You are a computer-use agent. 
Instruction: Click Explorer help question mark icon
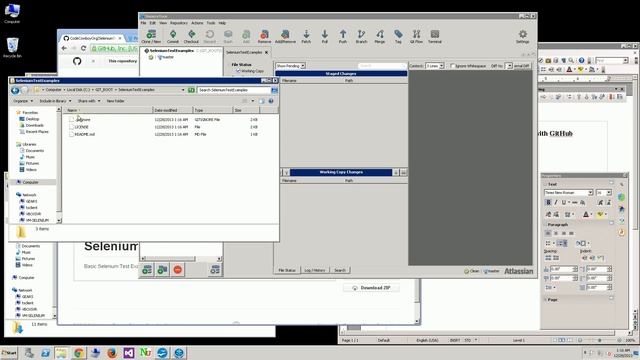271,101
